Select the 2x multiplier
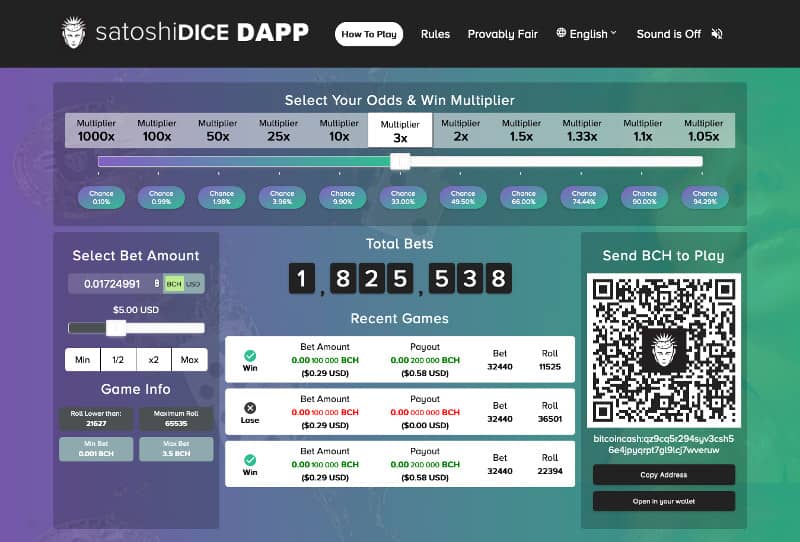This screenshot has height=542, width=800. click(461, 131)
